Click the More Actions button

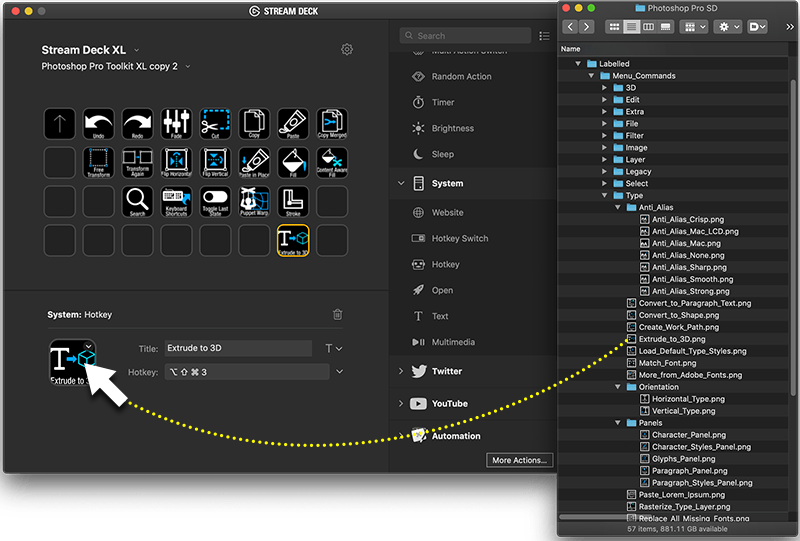coord(519,460)
